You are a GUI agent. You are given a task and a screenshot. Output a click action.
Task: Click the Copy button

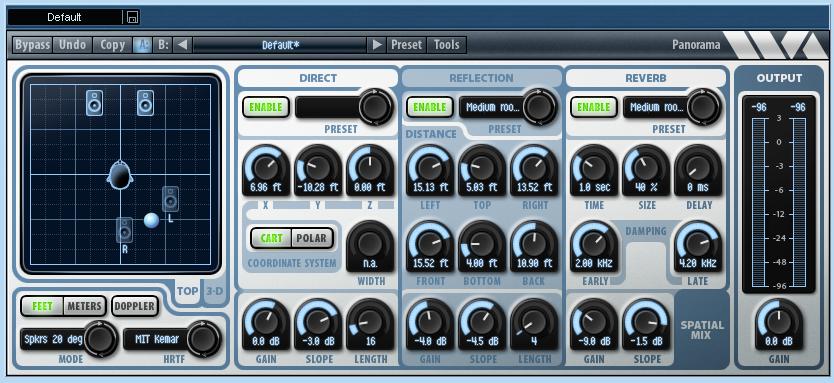(112, 45)
